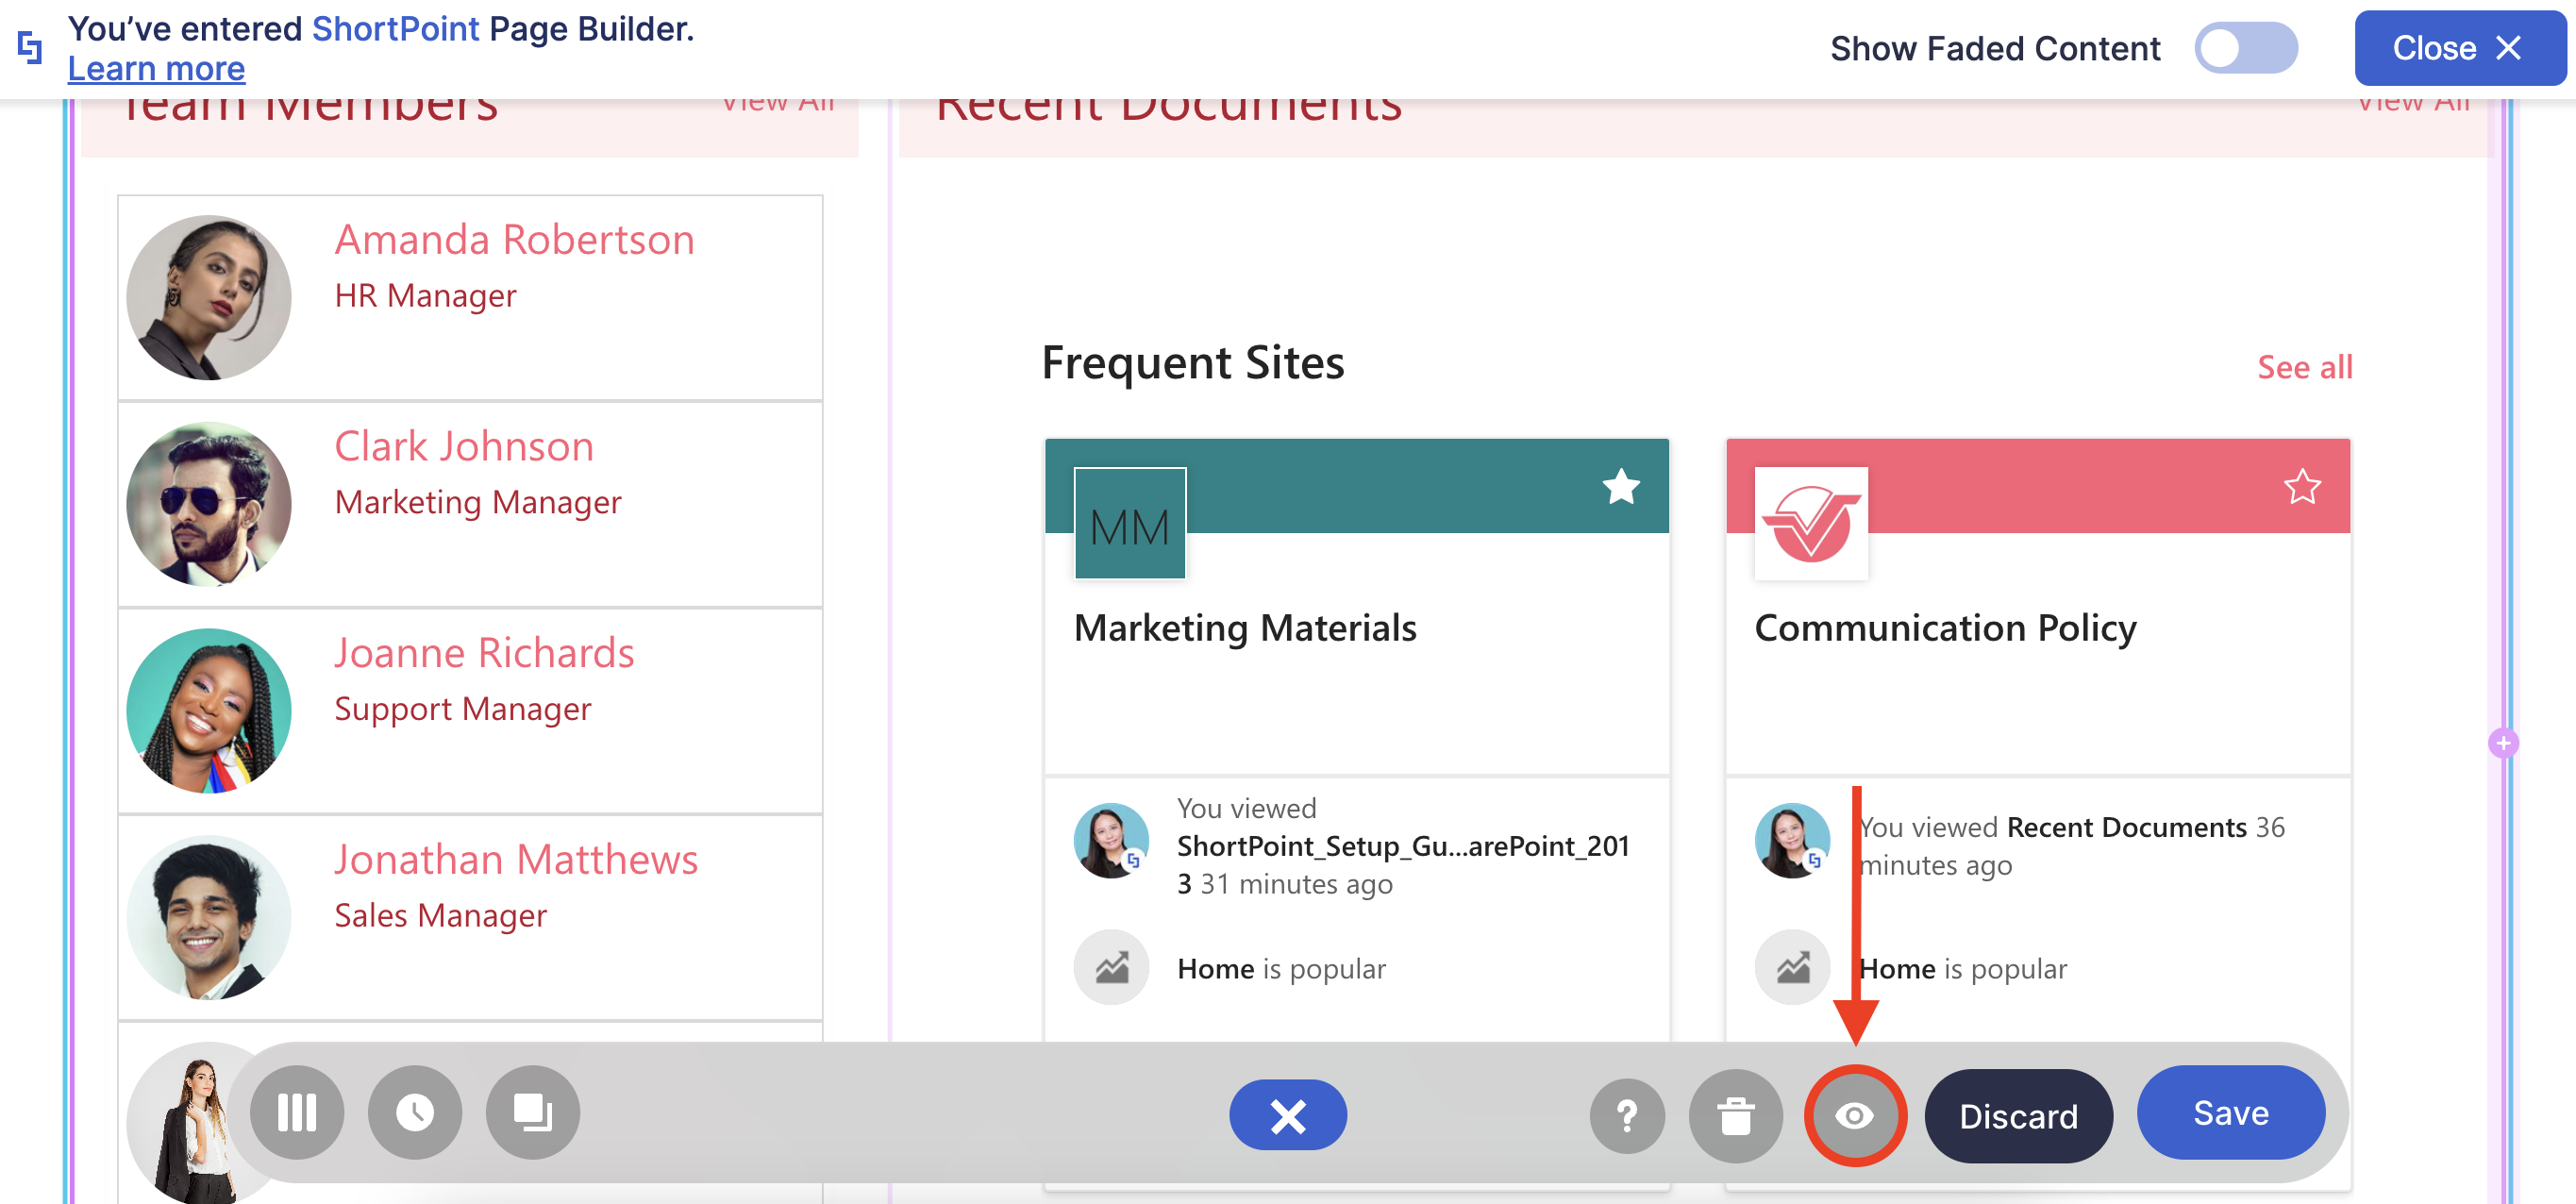Click the ShortPoint logo icon at top left
Image resolution: width=2576 pixels, height=1204 pixels.
[30, 47]
